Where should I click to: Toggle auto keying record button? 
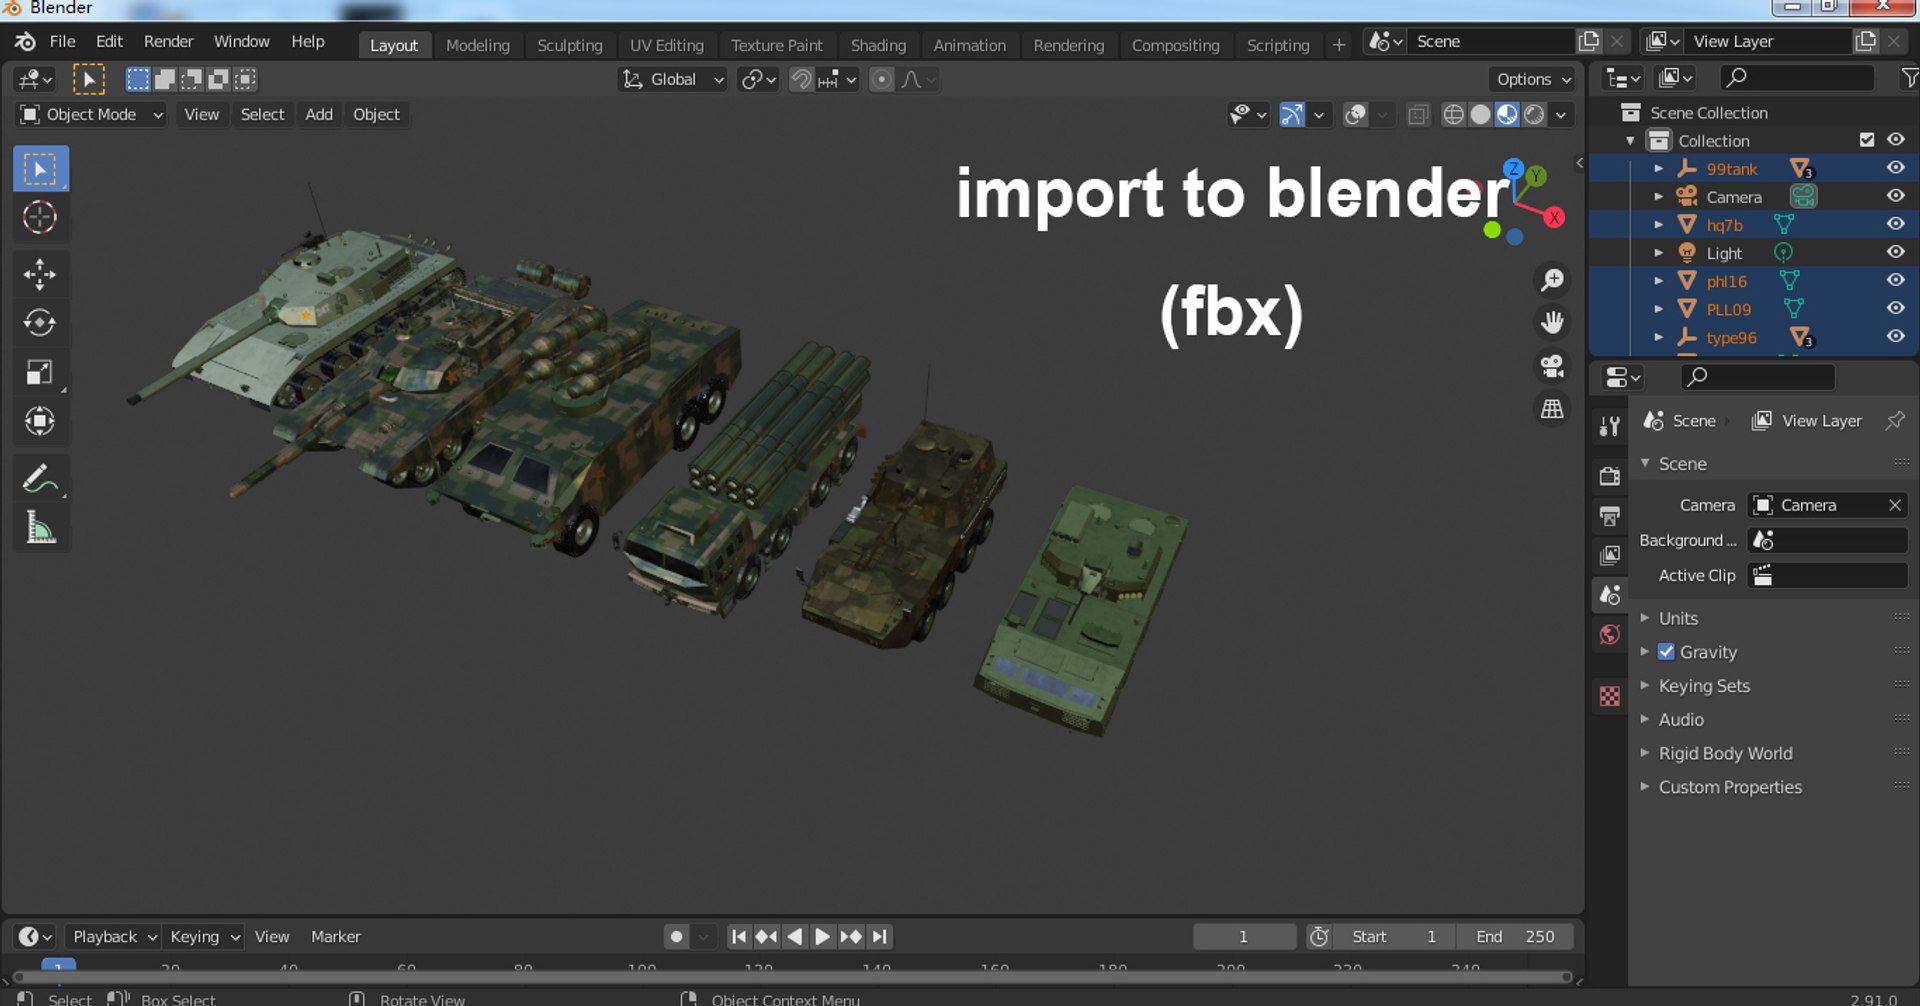[677, 937]
